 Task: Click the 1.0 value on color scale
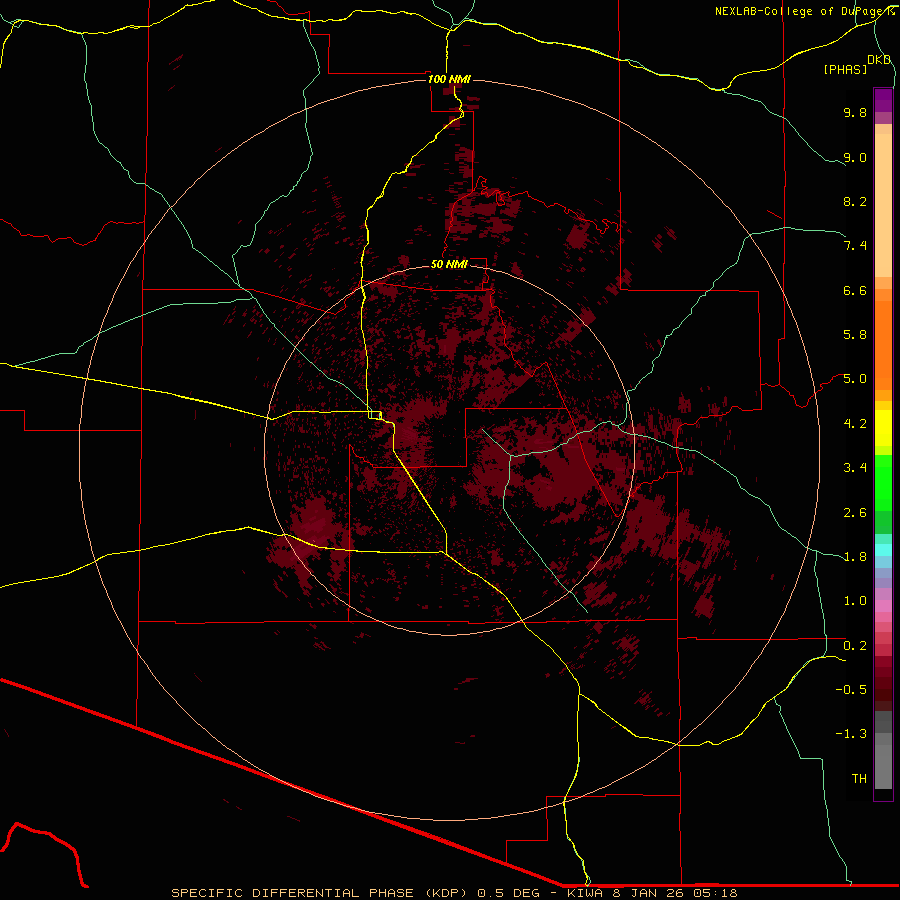(x=855, y=600)
